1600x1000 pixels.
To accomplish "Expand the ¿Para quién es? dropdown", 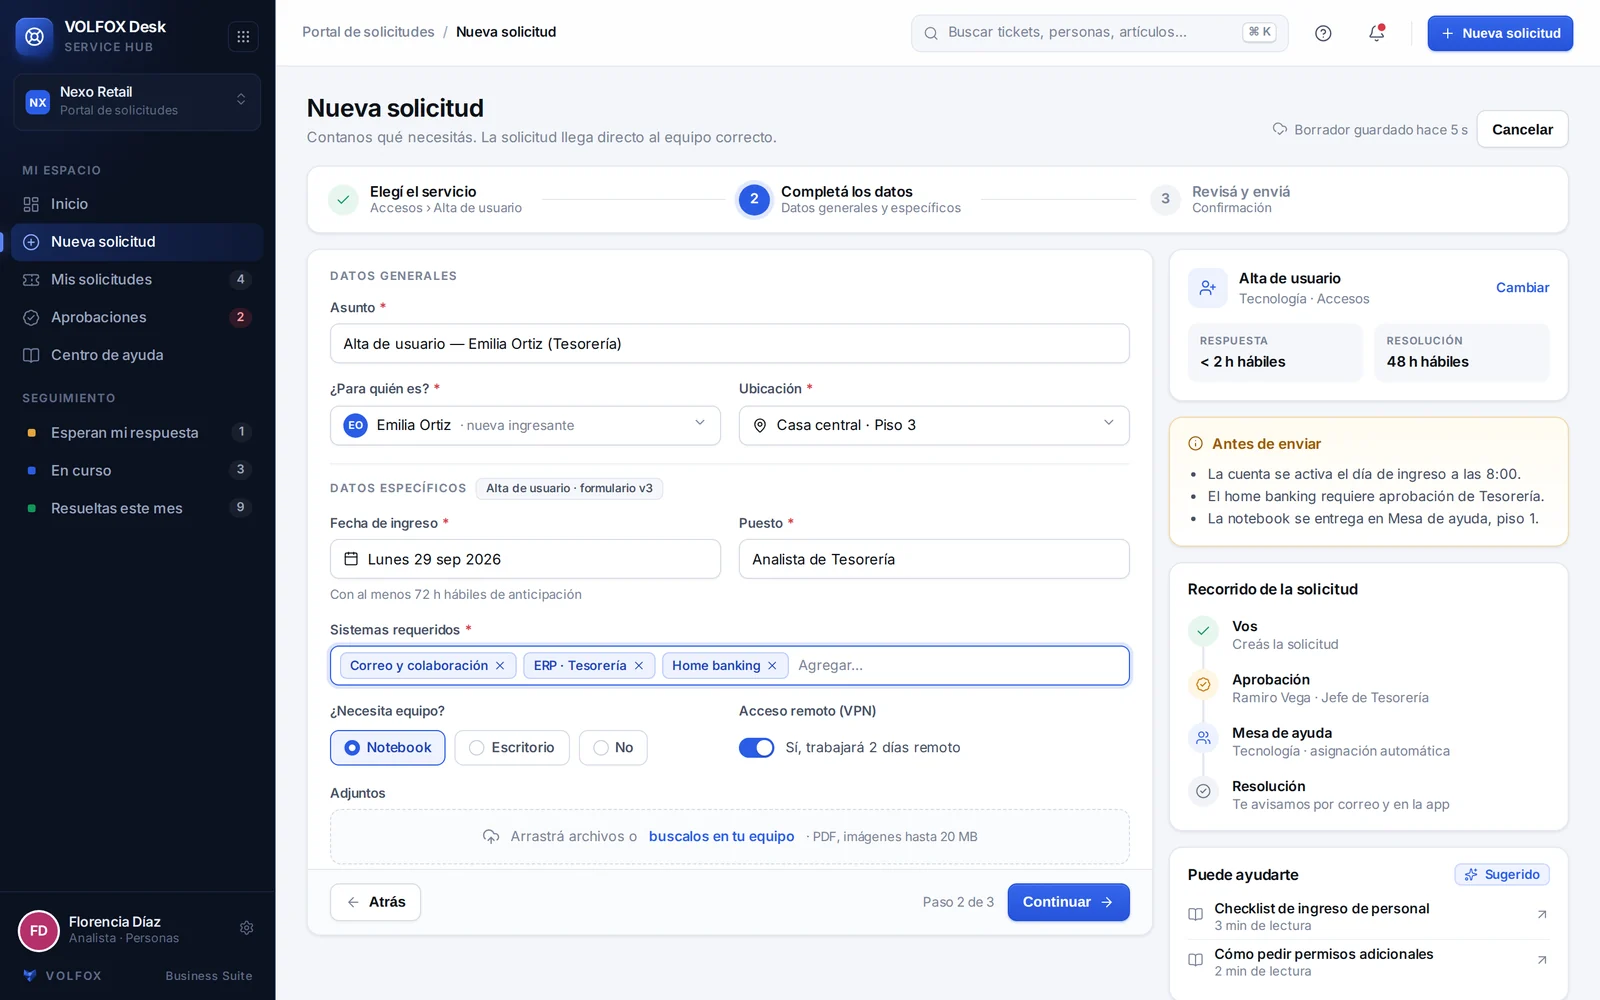I will pos(525,425).
